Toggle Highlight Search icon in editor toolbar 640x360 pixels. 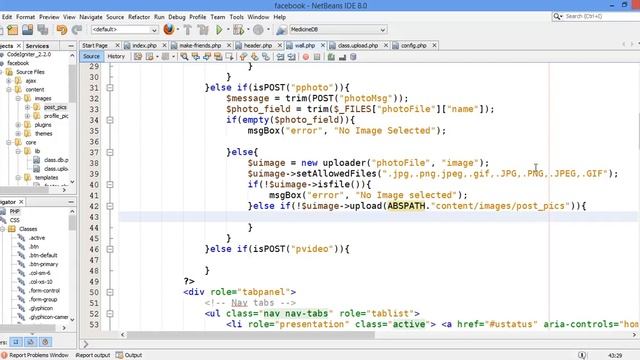pos(218,57)
